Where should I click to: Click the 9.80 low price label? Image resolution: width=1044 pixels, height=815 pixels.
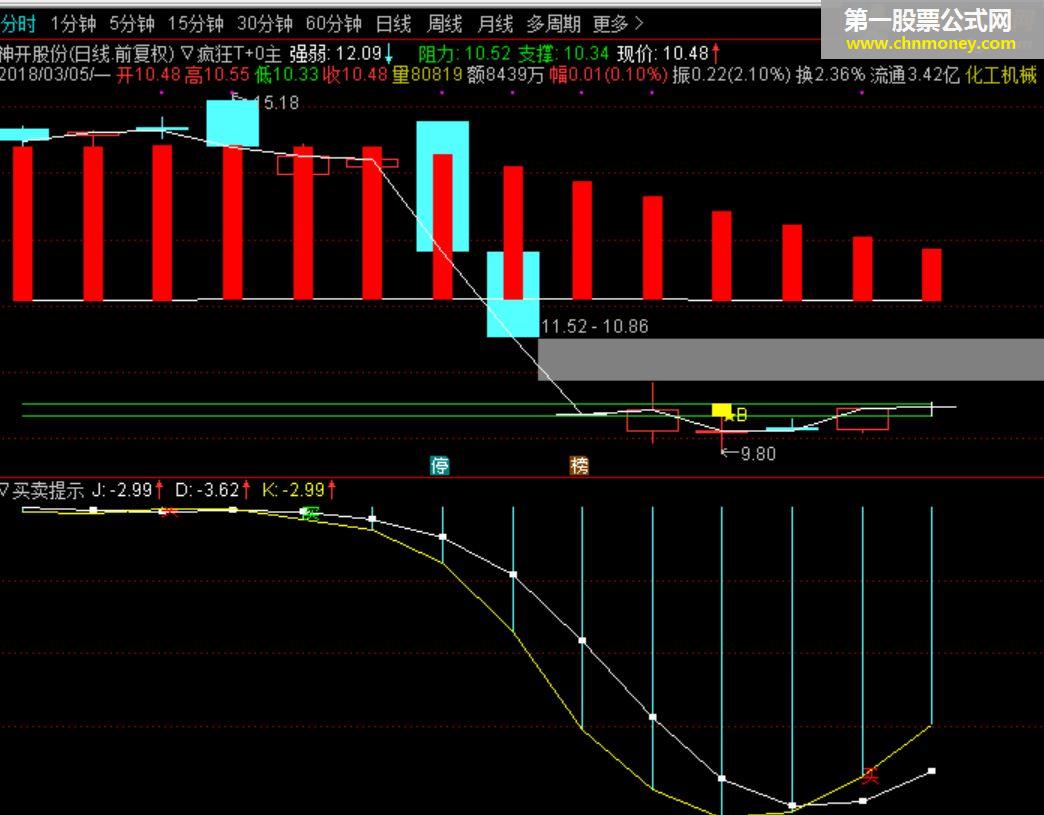tap(758, 453)
